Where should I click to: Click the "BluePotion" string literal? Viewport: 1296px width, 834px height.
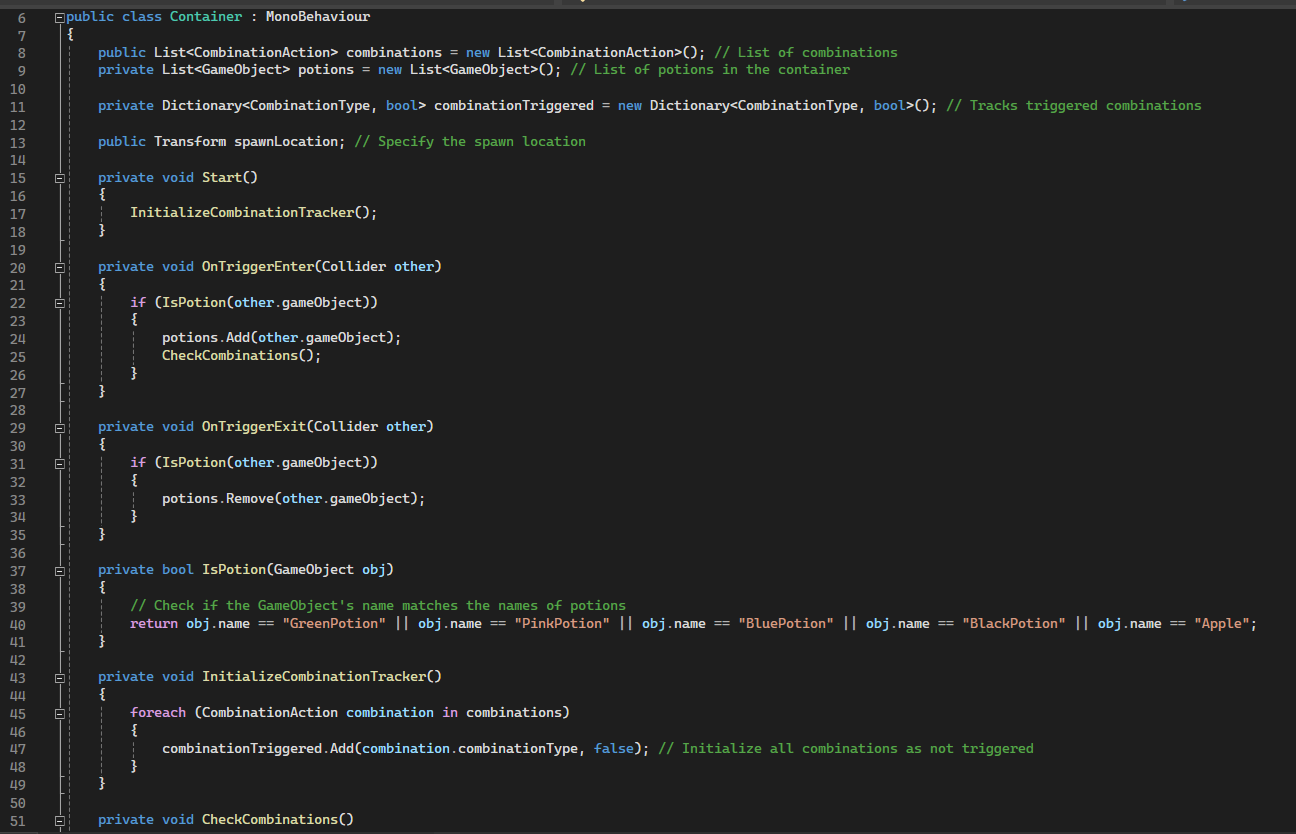pyautogui.click(x=786, y=624)
